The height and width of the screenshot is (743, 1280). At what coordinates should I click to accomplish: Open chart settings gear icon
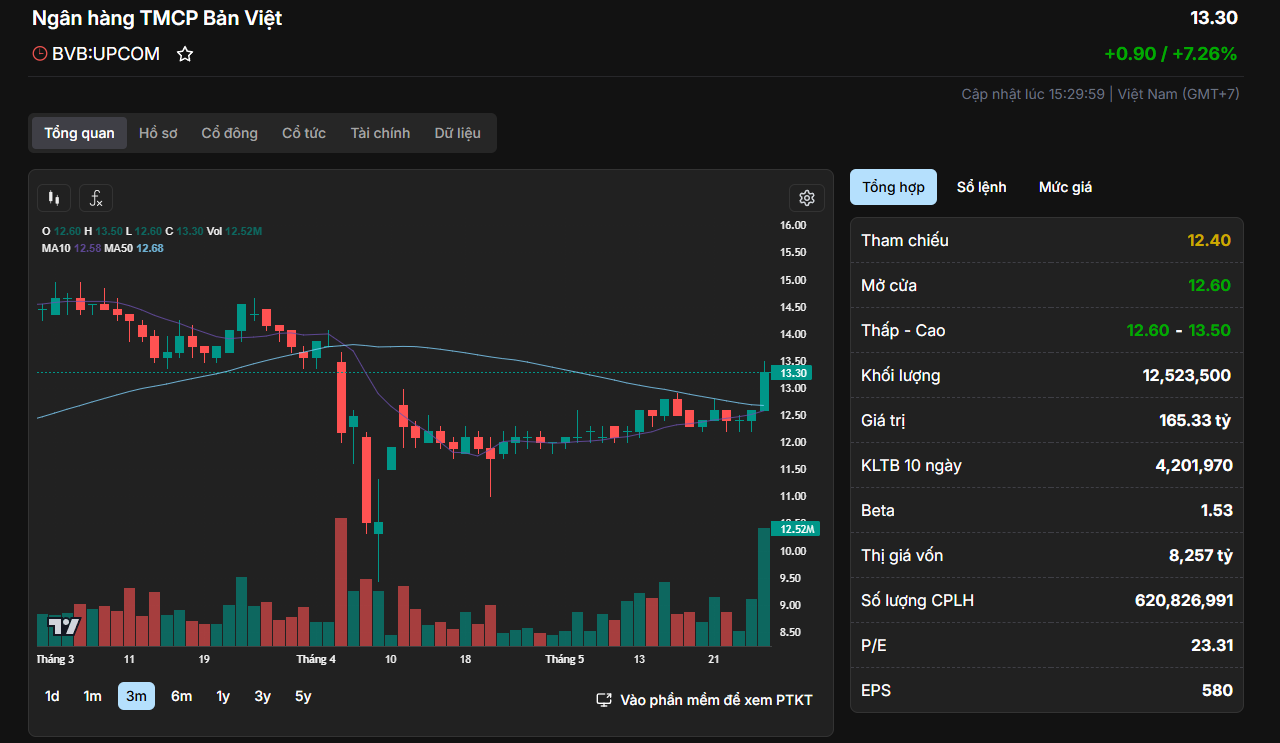[x=807, y=198]
